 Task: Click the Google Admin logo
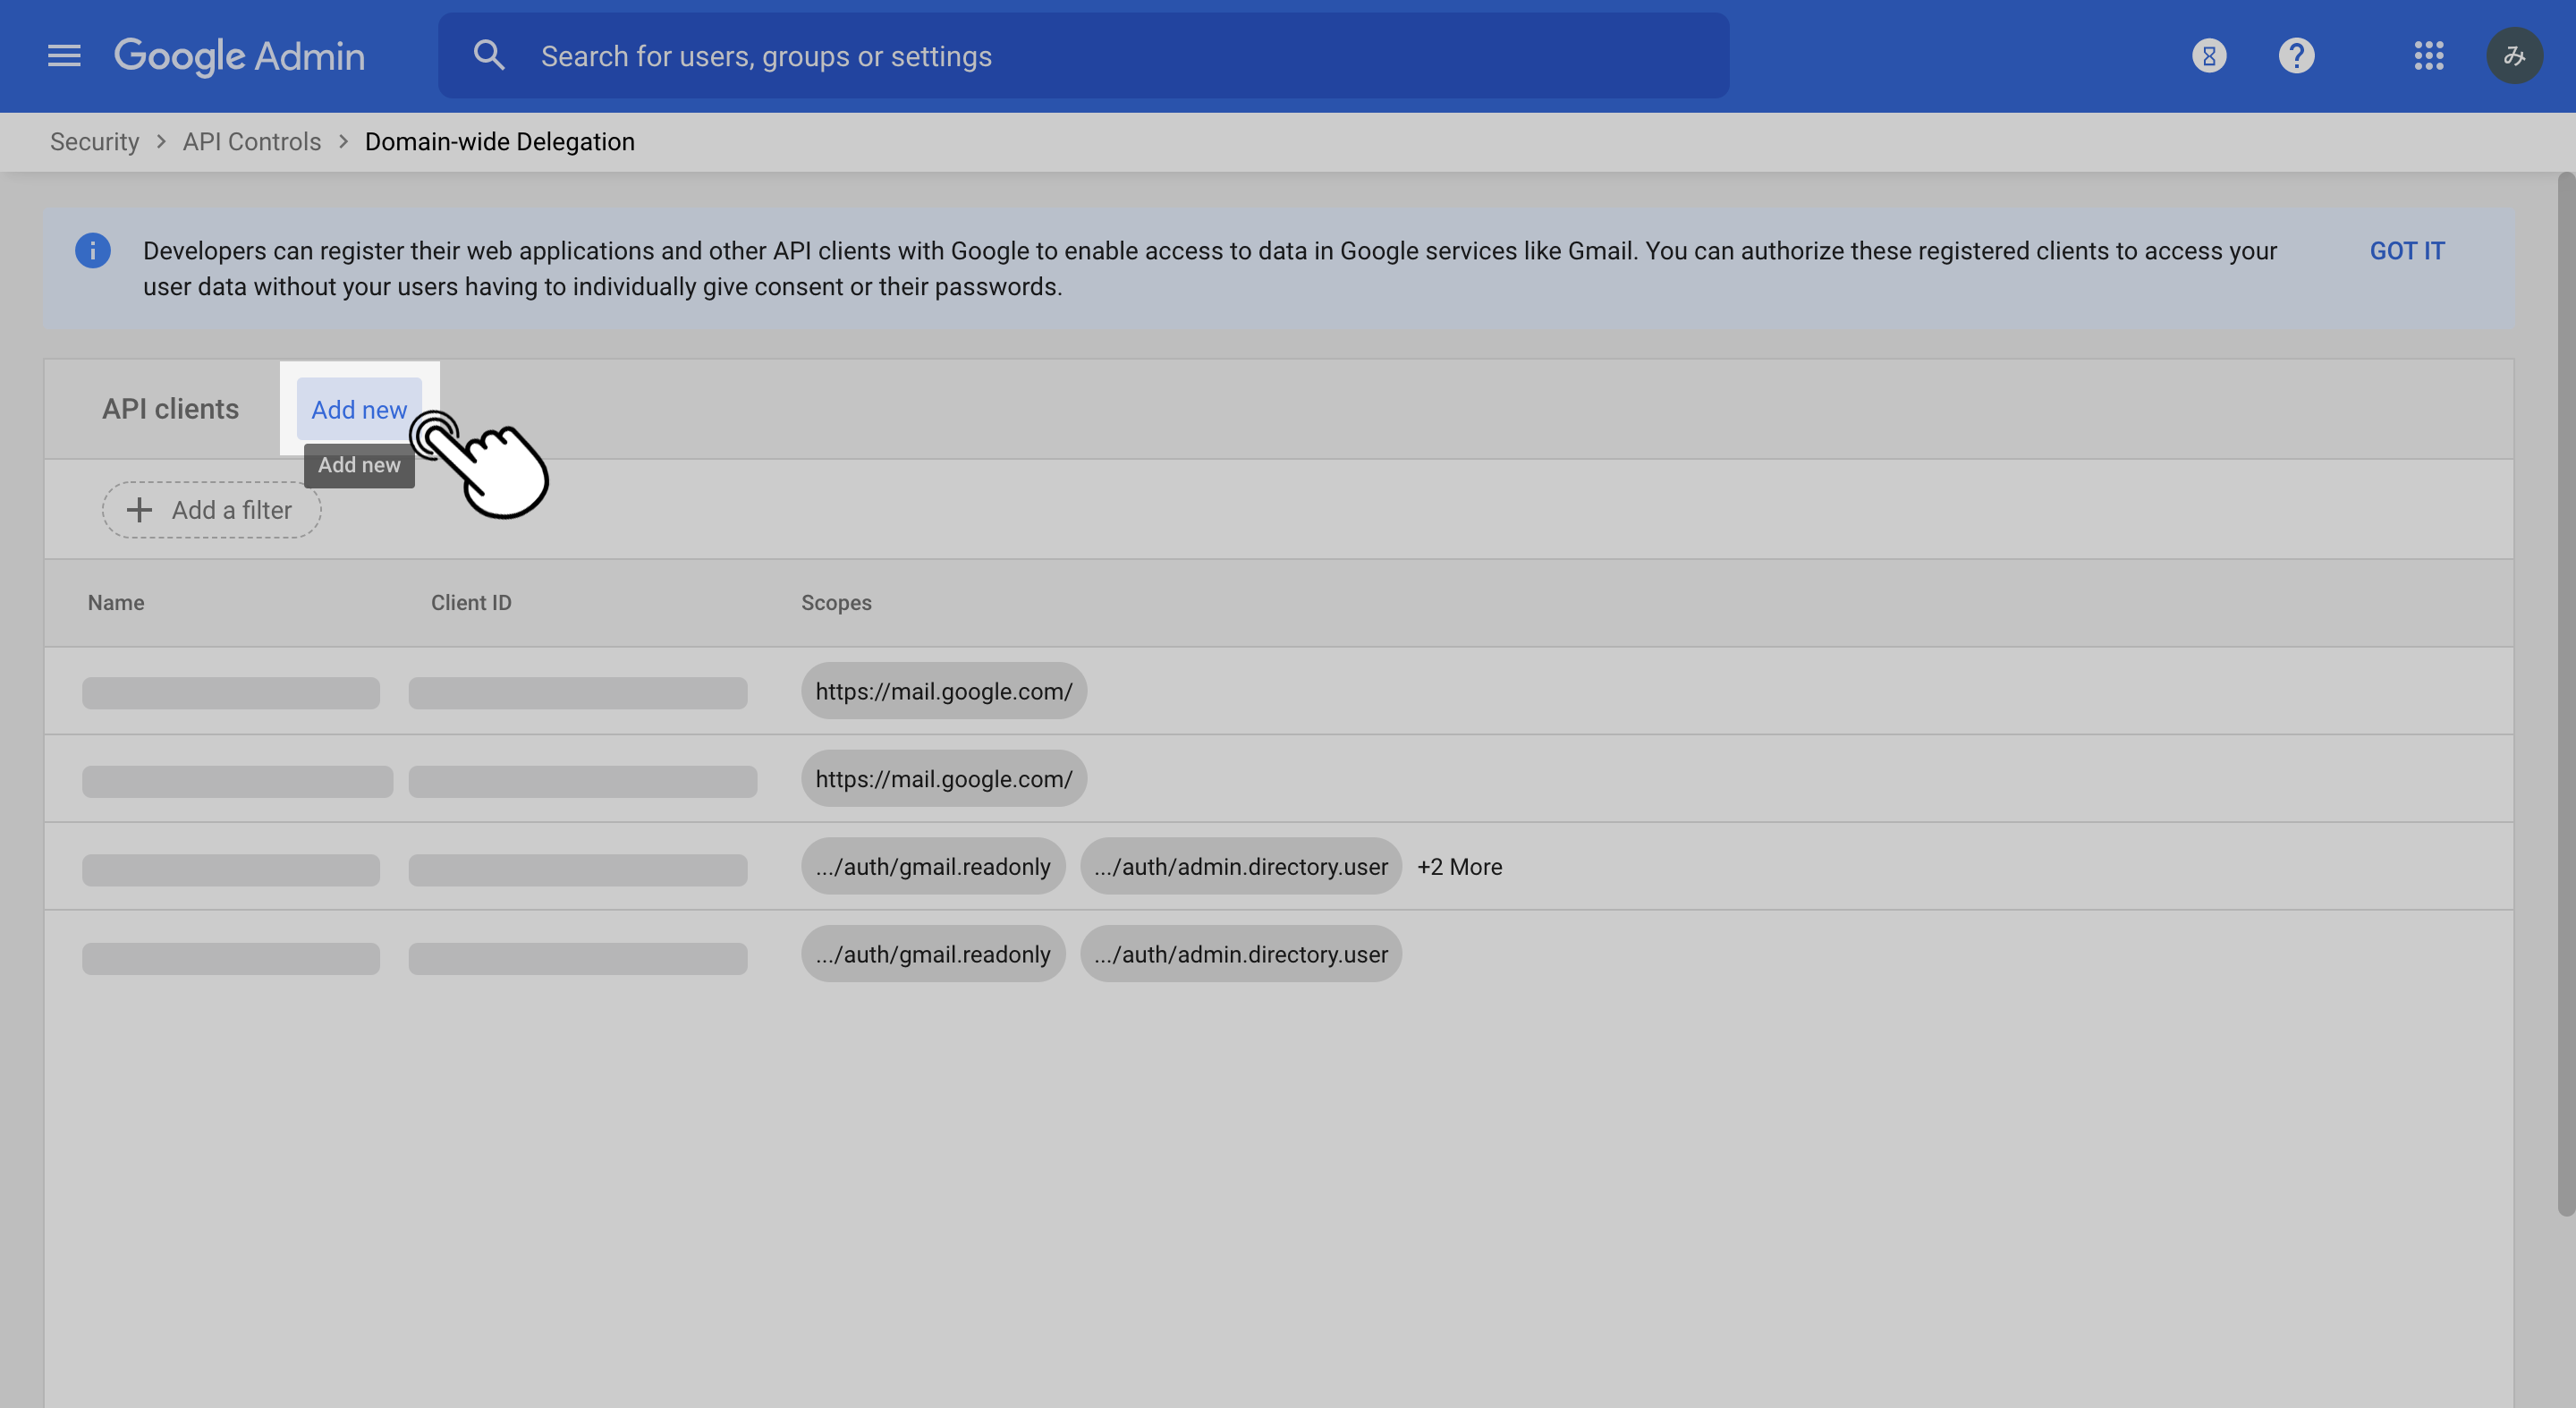[x=240, y=56]
